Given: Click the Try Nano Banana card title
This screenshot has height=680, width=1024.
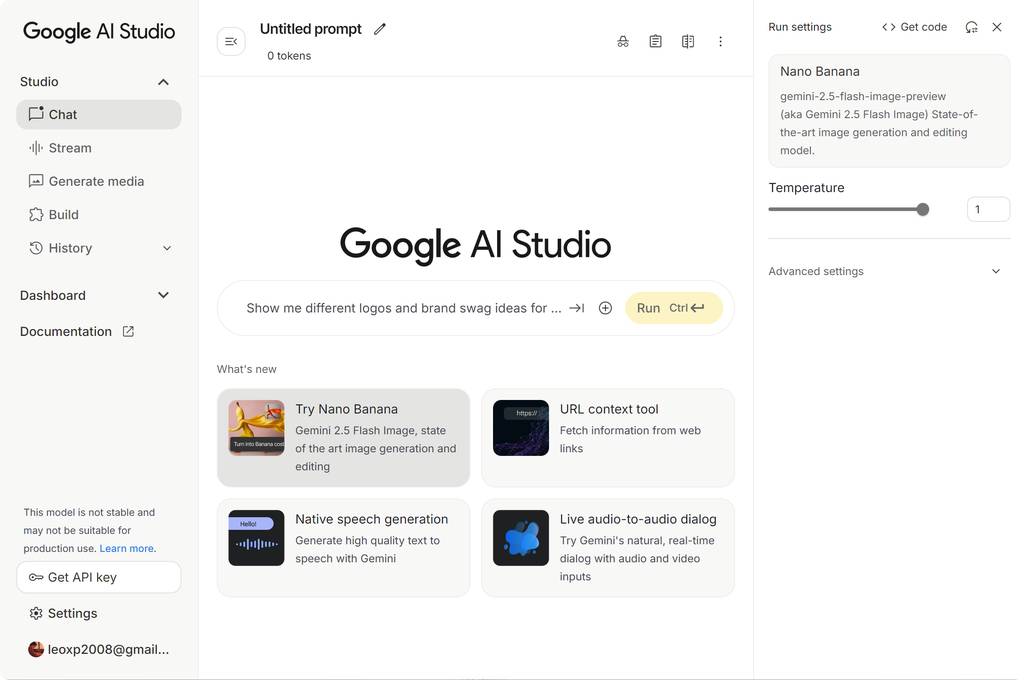Looking at the screenshot, I should [x=347, y=409].
